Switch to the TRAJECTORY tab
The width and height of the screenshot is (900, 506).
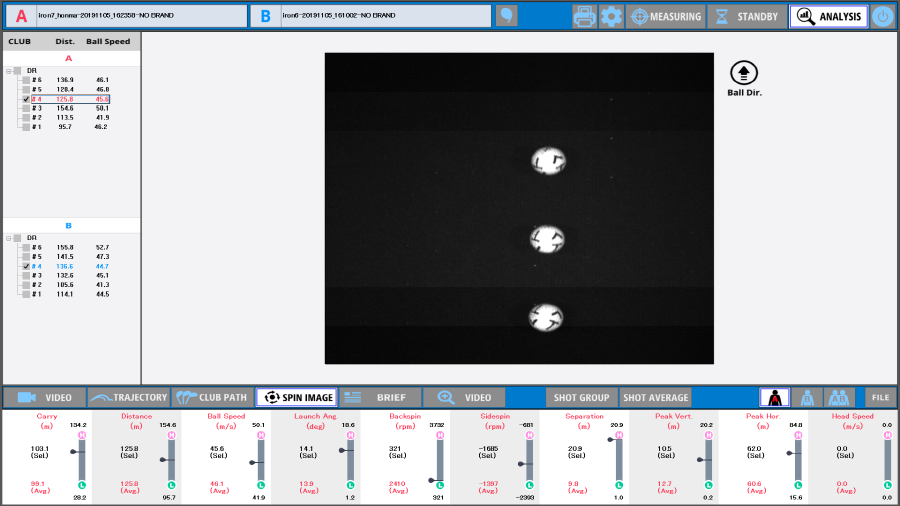[128, 397]
